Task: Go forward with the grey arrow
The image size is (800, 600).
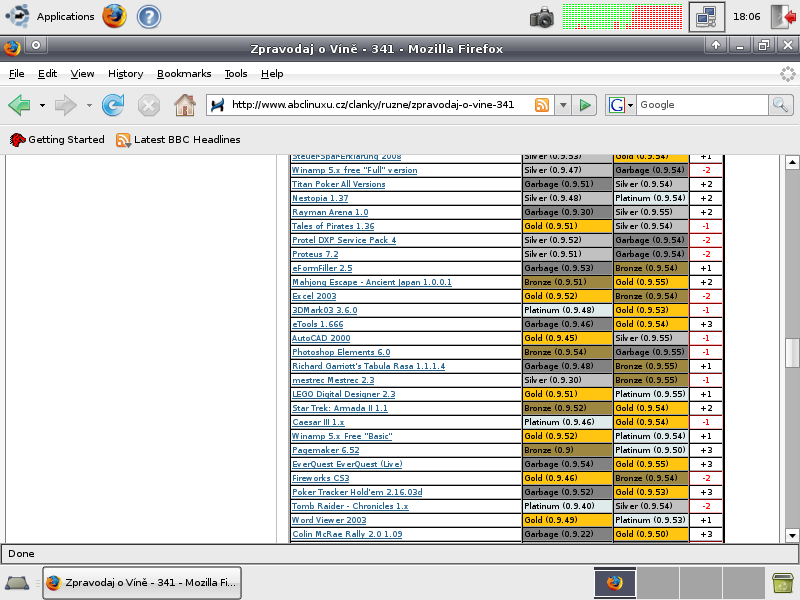Action: (x=65, y=105)
